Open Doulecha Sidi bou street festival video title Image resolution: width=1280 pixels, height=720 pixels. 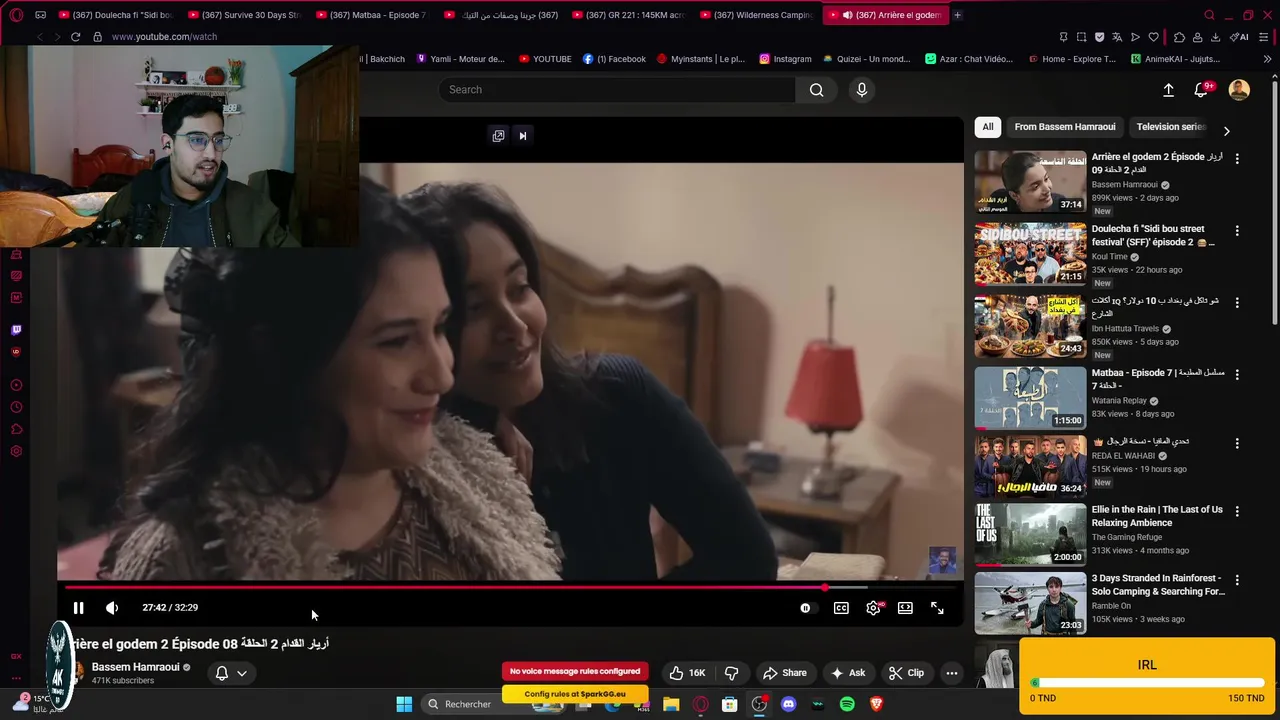(1153, 235)
